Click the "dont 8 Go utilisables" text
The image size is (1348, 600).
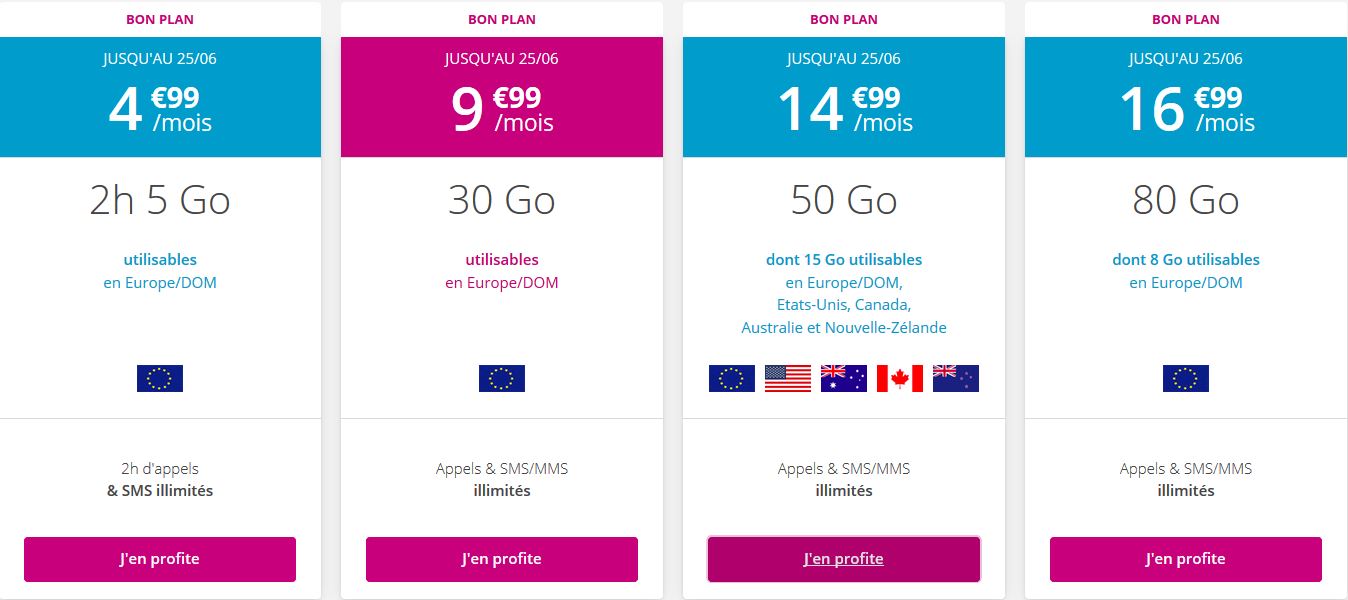pos(1186,260)
